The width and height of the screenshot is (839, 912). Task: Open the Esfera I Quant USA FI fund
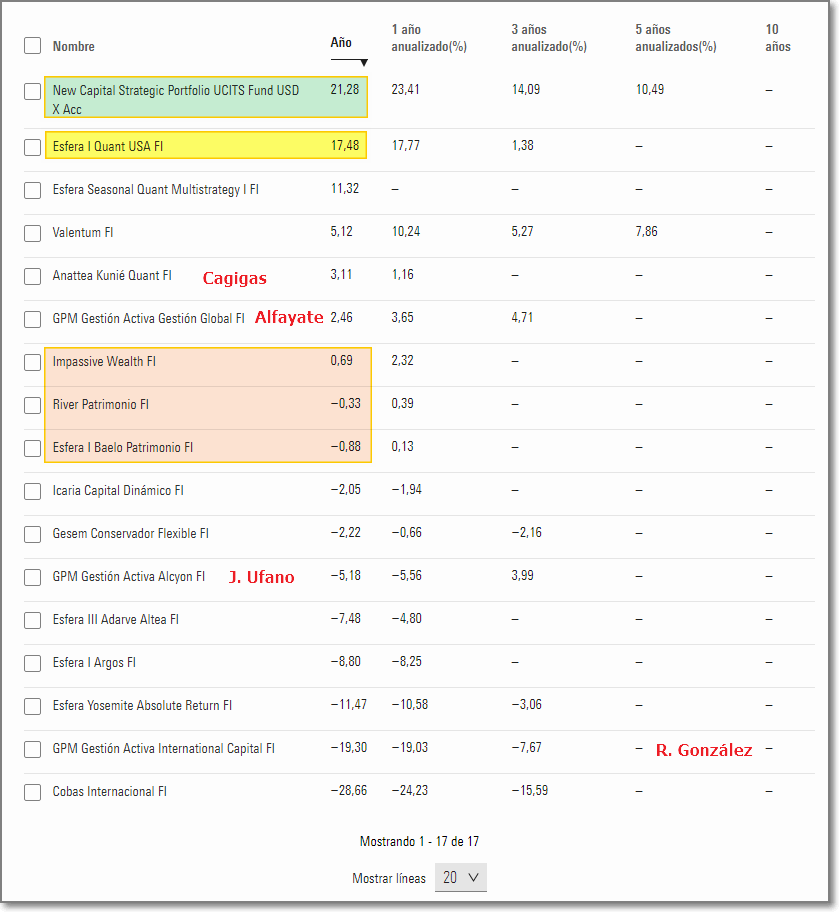tap(108, 147)
